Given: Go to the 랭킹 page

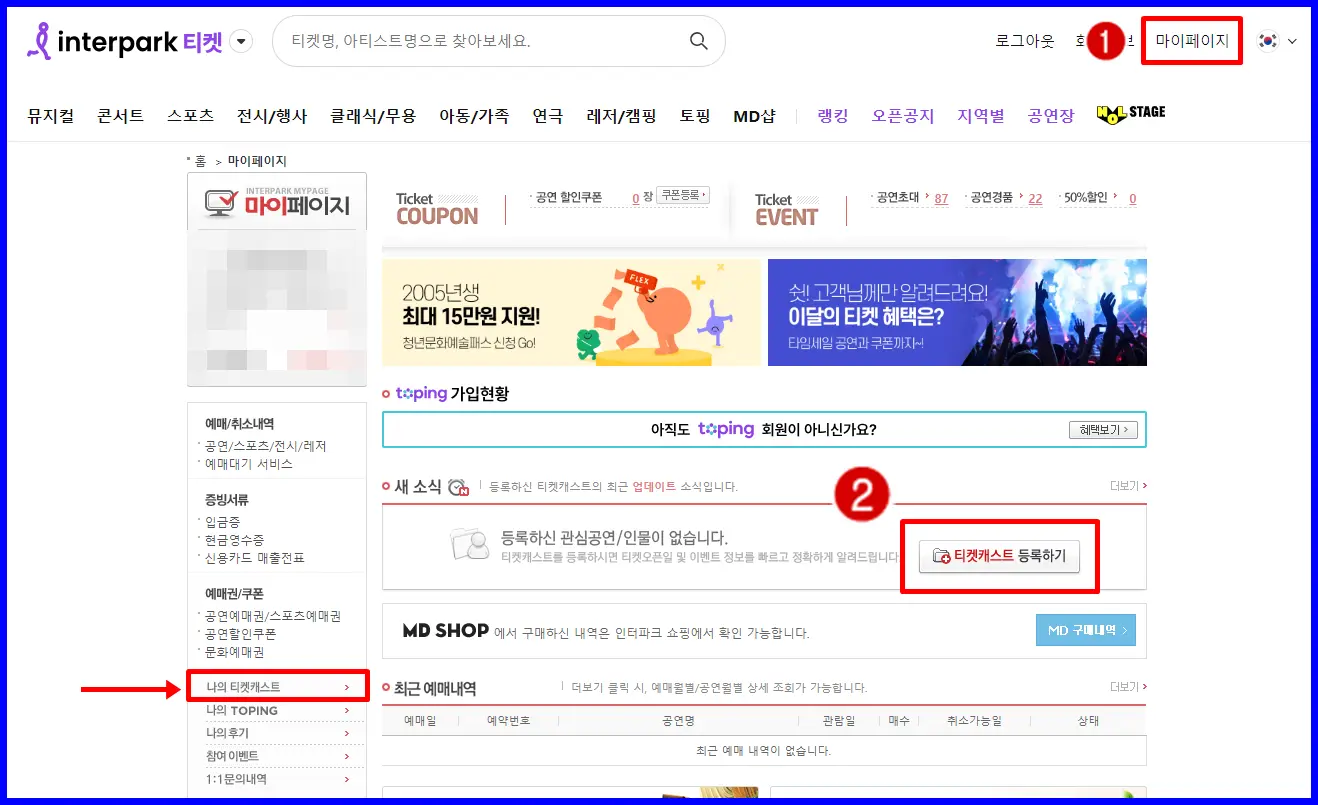Looking at the screenshot, I should [832, 115].
